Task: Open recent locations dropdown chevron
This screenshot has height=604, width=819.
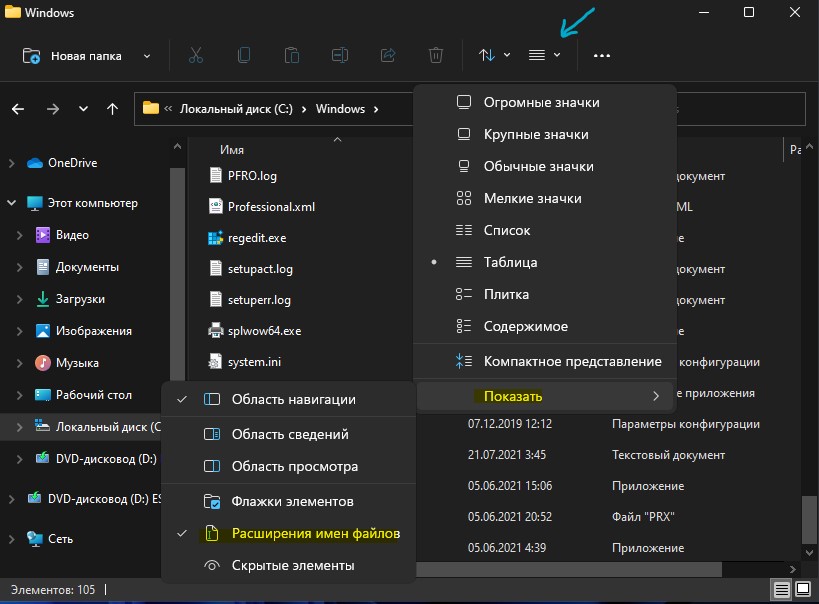Action: point(83,109)
